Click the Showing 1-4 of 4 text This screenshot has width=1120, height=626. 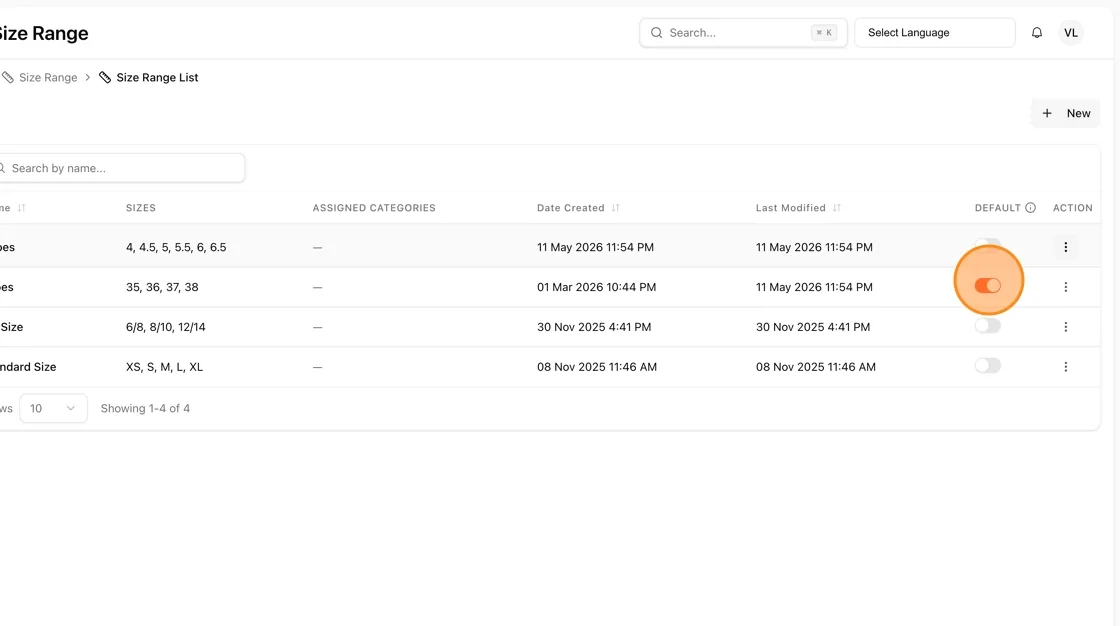pos(145,409)
